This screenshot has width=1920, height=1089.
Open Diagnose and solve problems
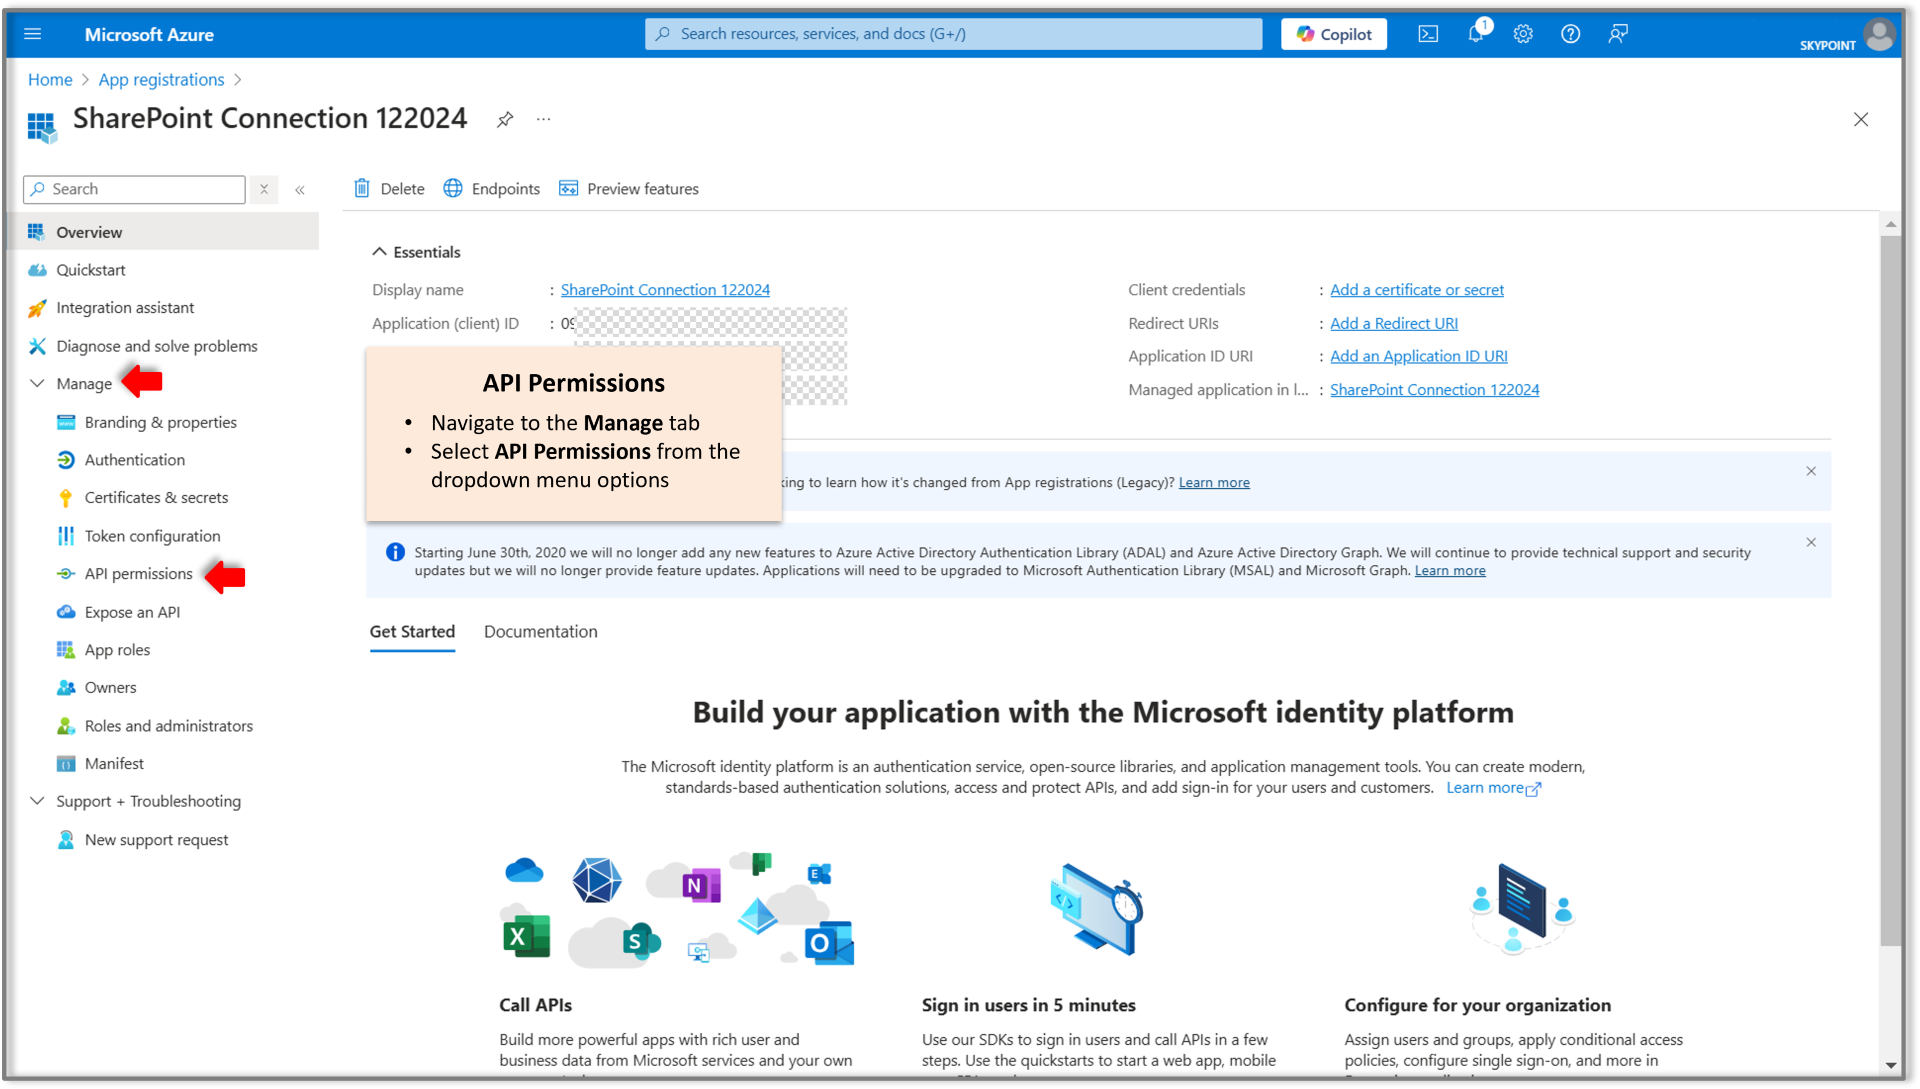click(157, 346)
